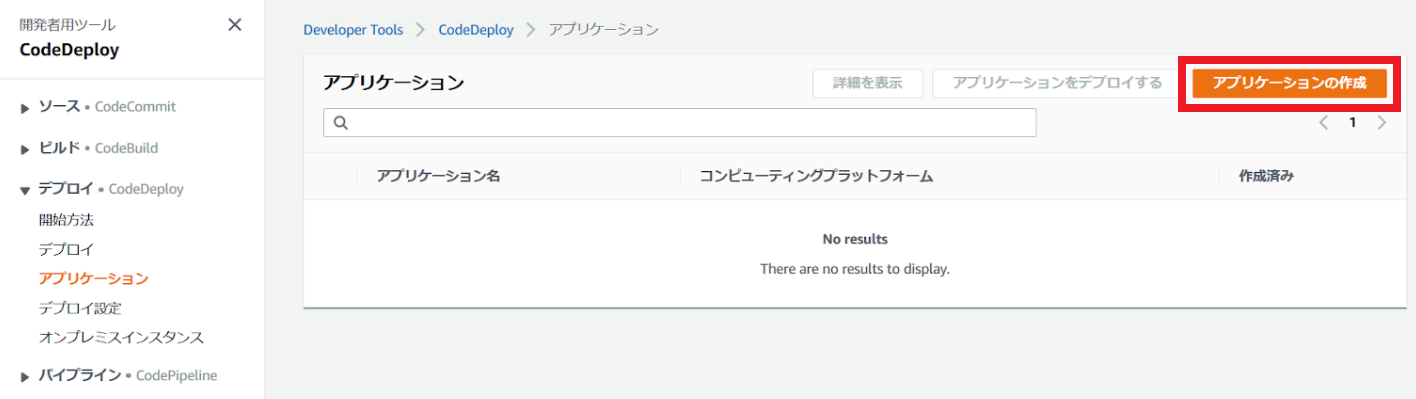Click アプリケーションをデプロイする button

(x=1057, y=83)
